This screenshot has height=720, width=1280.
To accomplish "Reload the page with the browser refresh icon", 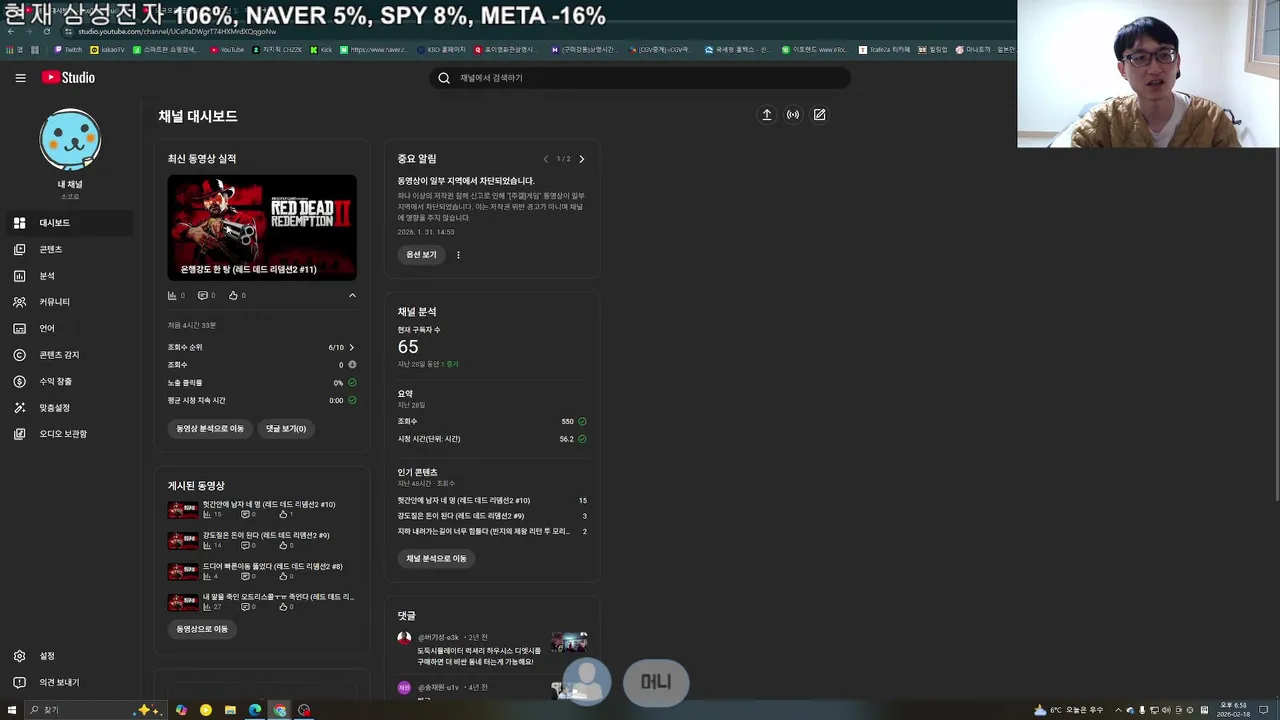I will (46, 31).
